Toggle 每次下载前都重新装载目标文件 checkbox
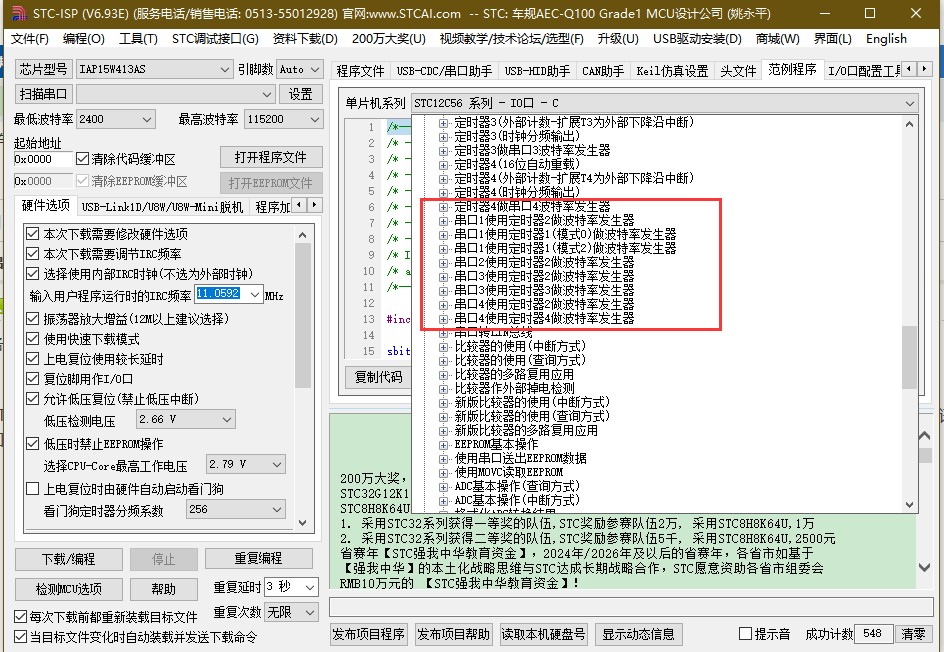Viewport: 944px width, 652px height. [x=20, y=617]
